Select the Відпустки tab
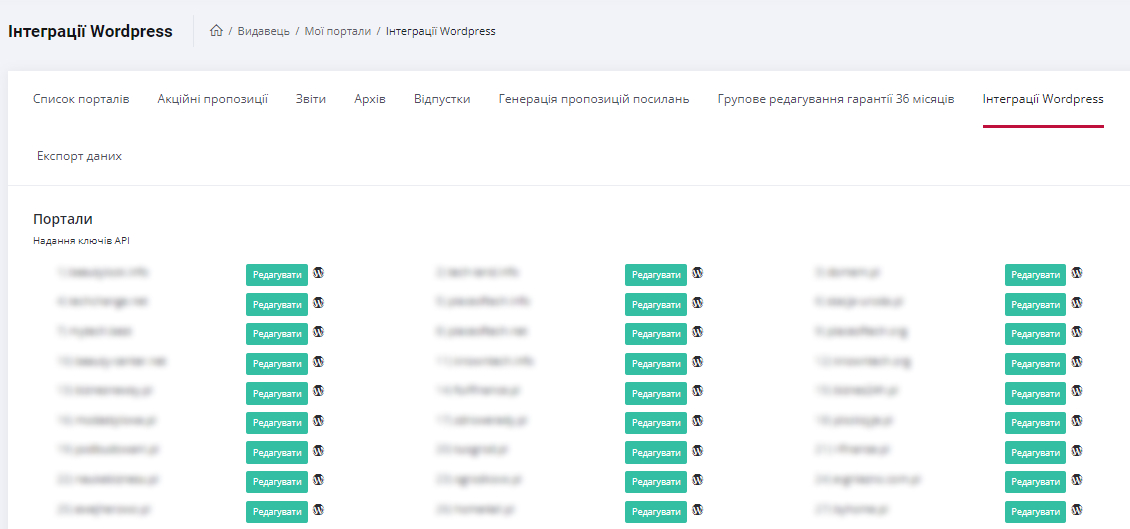The width and height of the screenshot is (1130, 529). click(442, 99)
